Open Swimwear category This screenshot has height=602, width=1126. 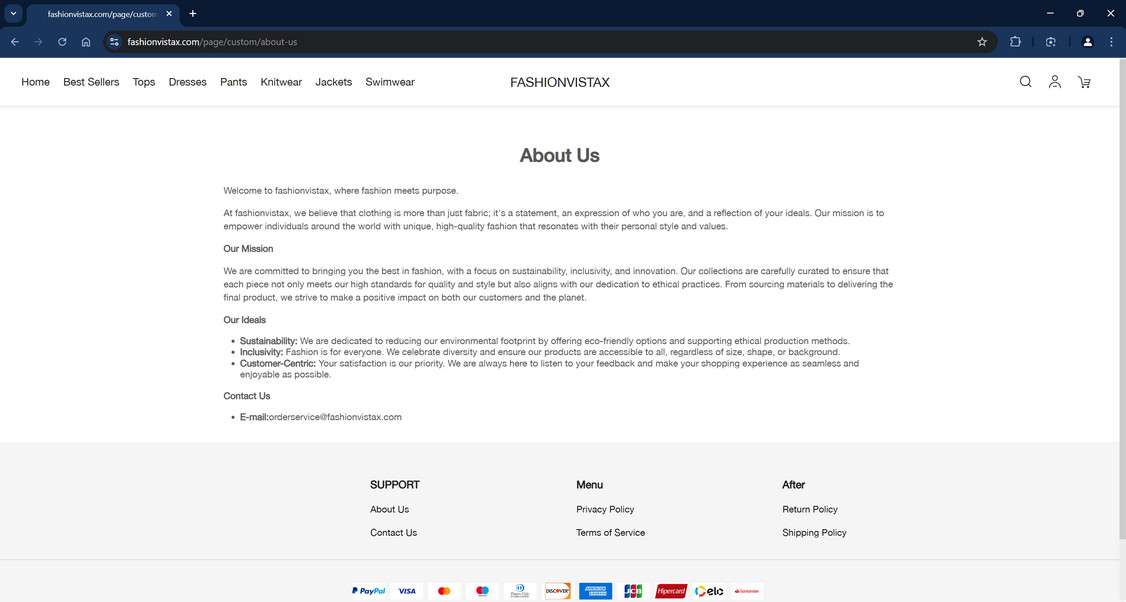pyautogui.click(x=390, y=82)
